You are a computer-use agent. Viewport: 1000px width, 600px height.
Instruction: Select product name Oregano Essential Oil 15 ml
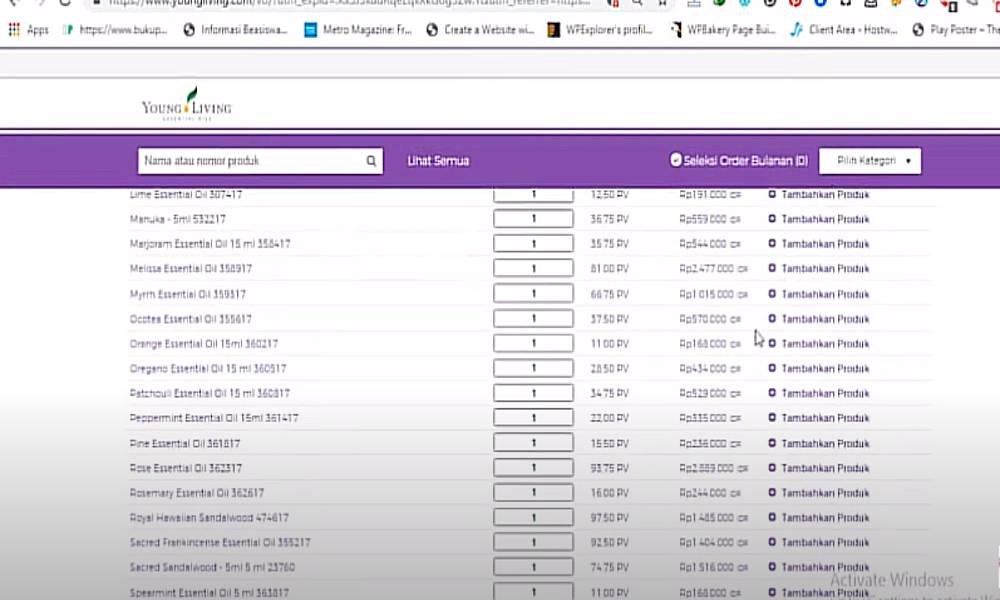coord(208,369)
